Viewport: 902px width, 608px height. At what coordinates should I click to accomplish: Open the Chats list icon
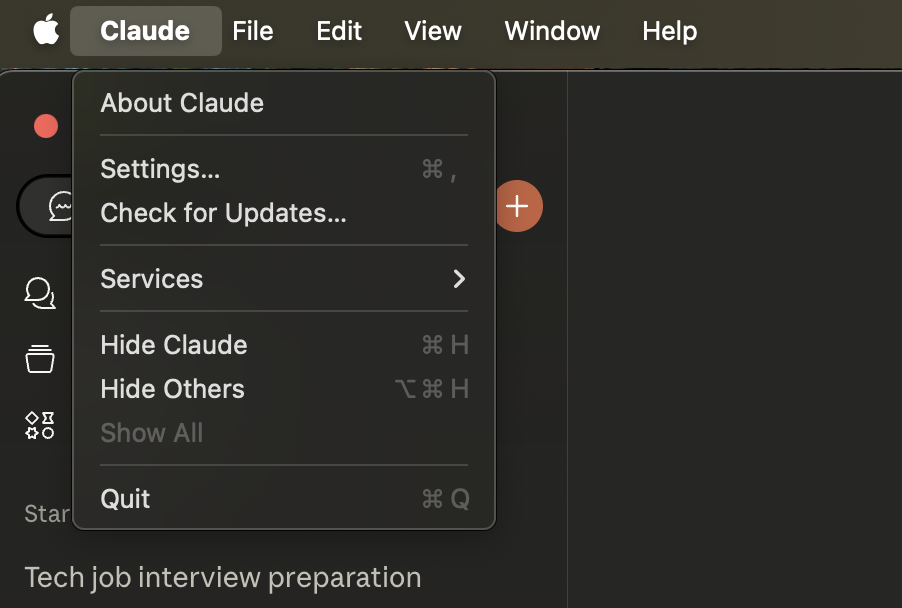tap(38, 293)
